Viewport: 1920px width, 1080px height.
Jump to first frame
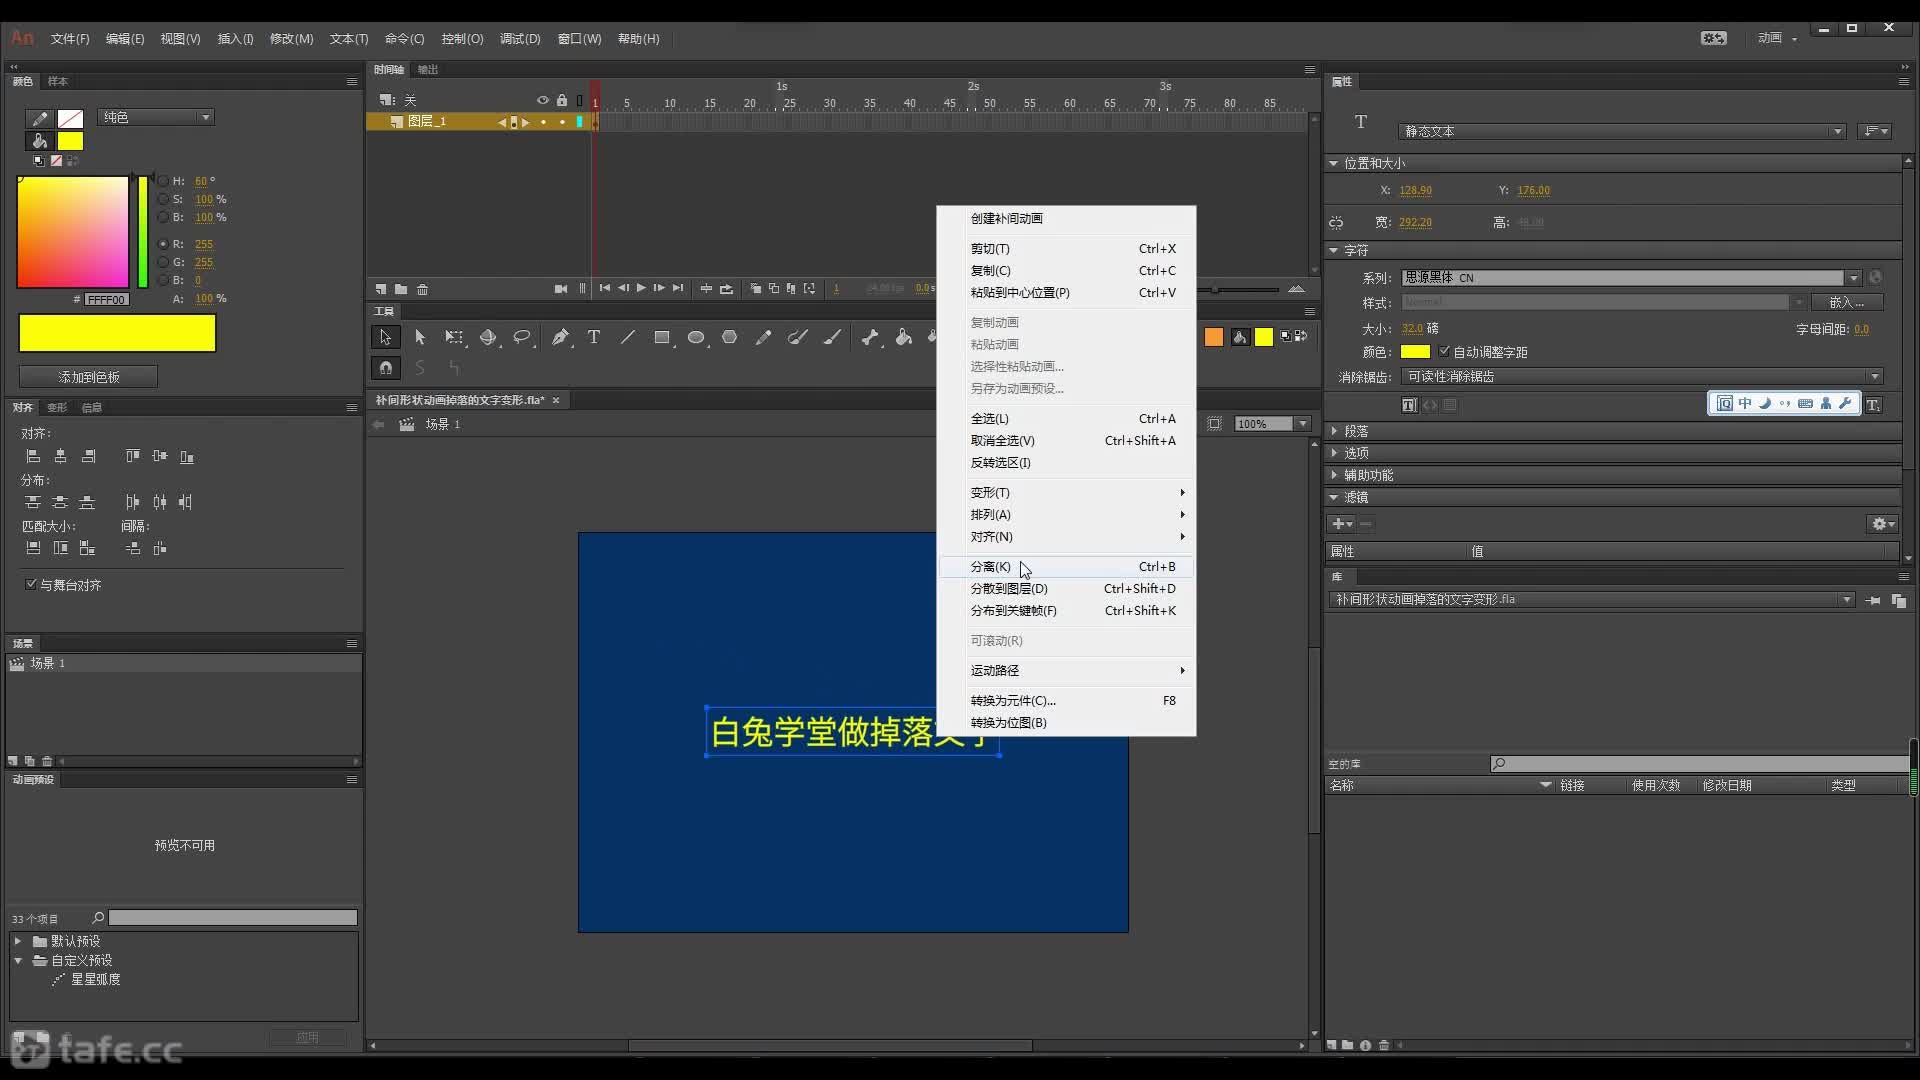coord(605,288)
